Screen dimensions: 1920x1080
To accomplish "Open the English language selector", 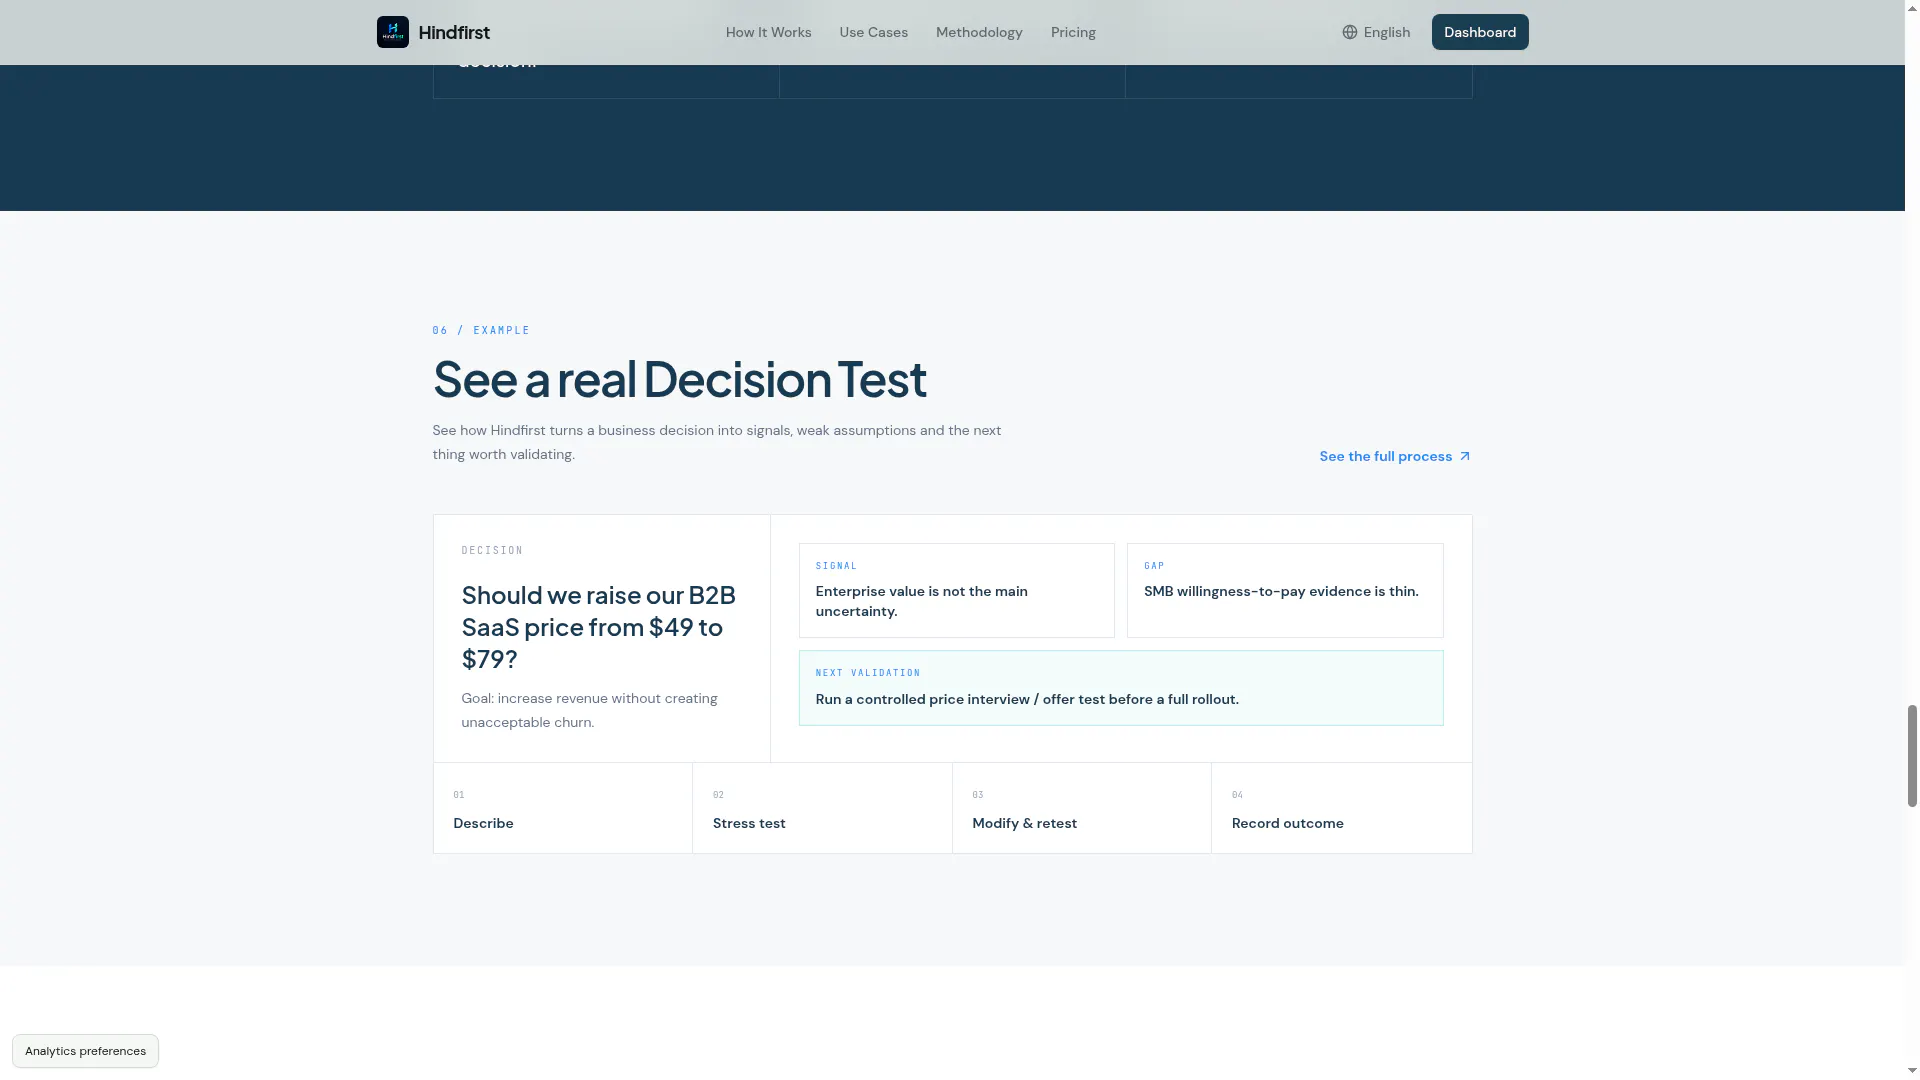I will 1376,32.
